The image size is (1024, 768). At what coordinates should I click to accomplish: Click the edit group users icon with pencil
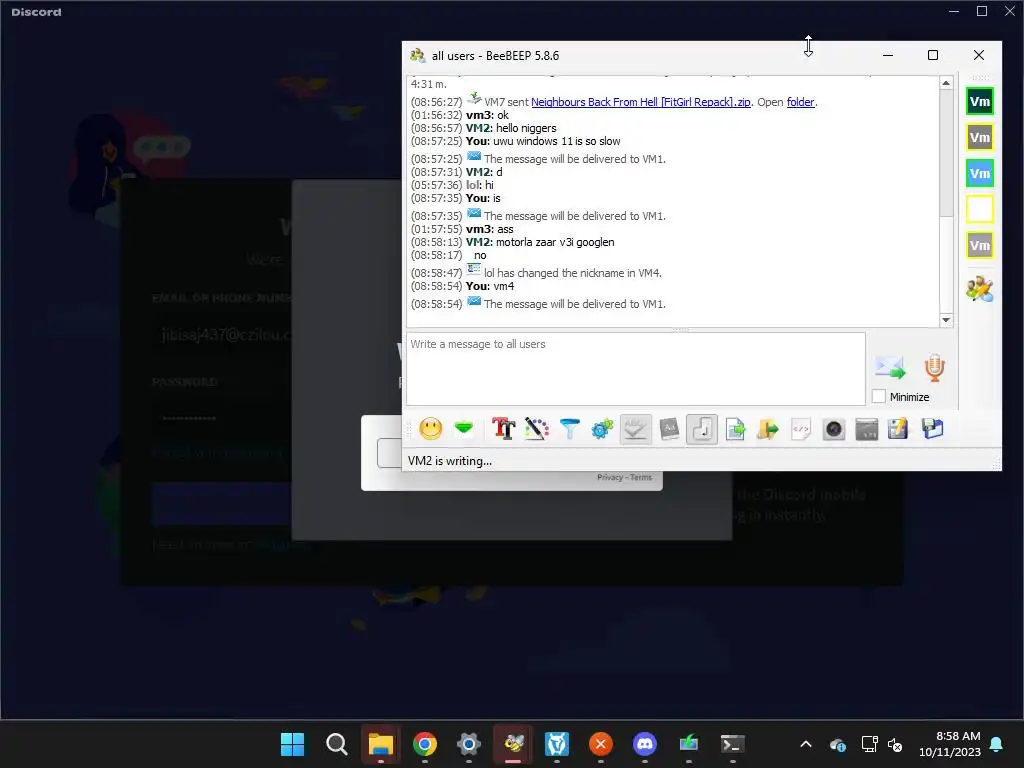point(980,288)
